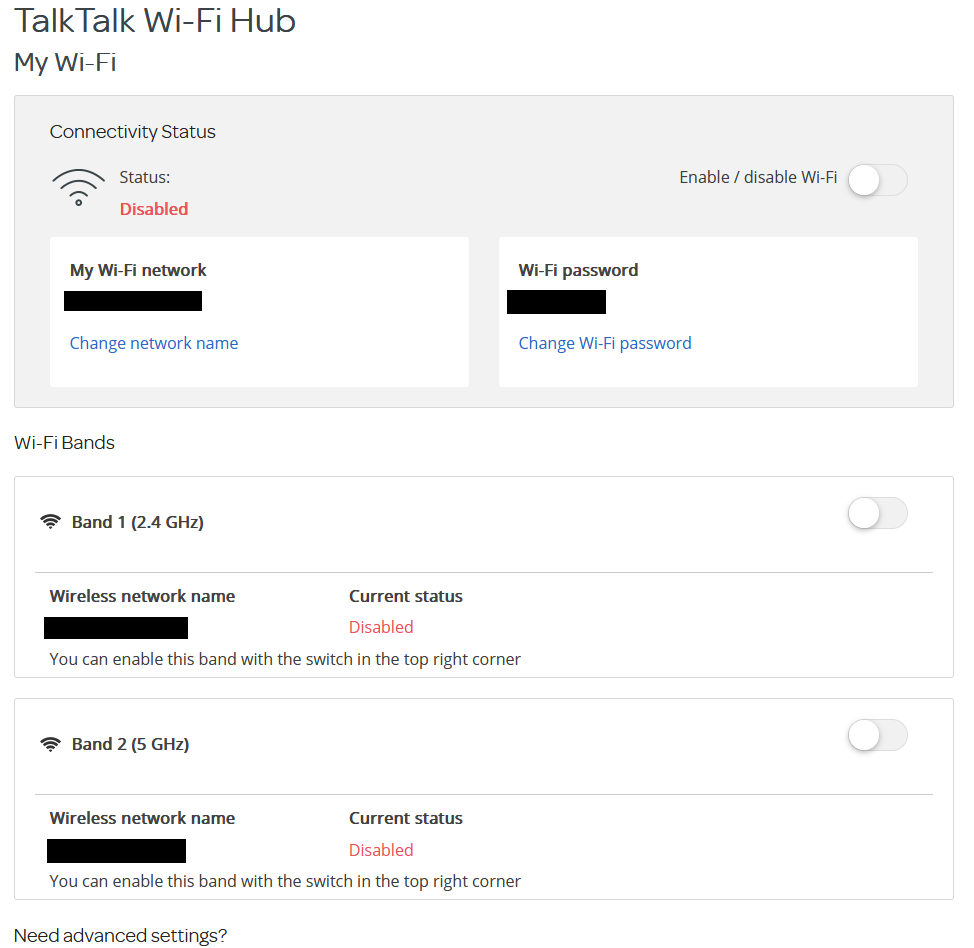Enable the Band 1 (2.4 GHz) switch
974x948 pixels.
point(877,513)
